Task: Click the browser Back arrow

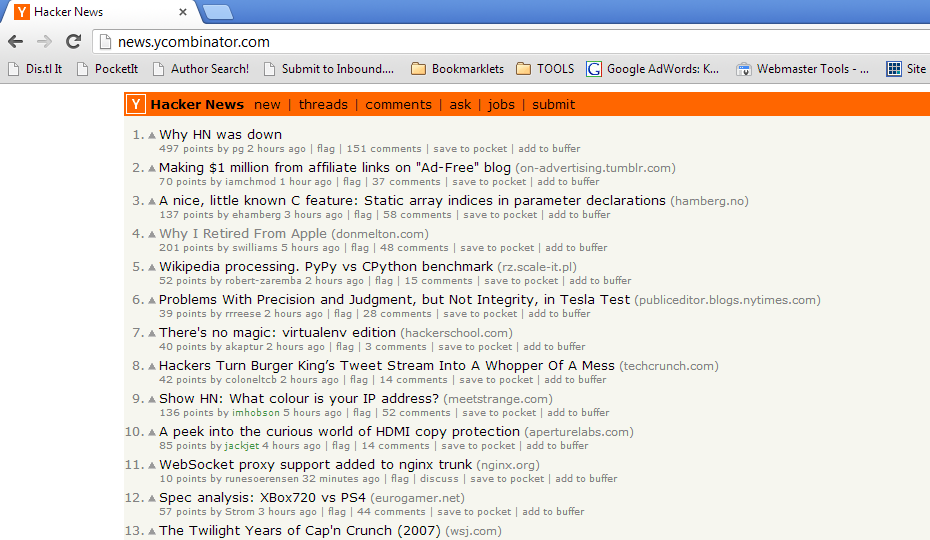Action: tap(15, 42)
